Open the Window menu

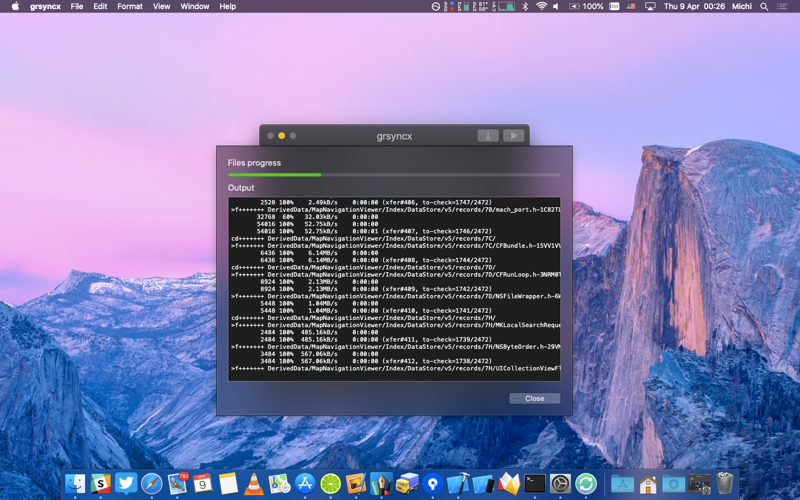click(x=194, y=7)
